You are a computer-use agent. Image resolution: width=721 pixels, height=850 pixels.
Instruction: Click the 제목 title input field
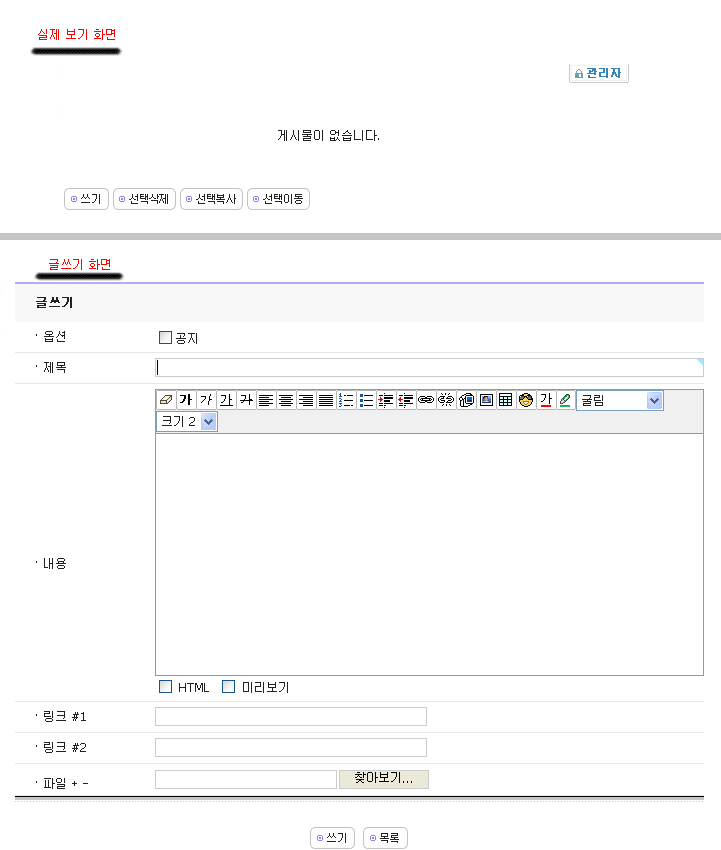pyautogui.click(x=429, y=368)
